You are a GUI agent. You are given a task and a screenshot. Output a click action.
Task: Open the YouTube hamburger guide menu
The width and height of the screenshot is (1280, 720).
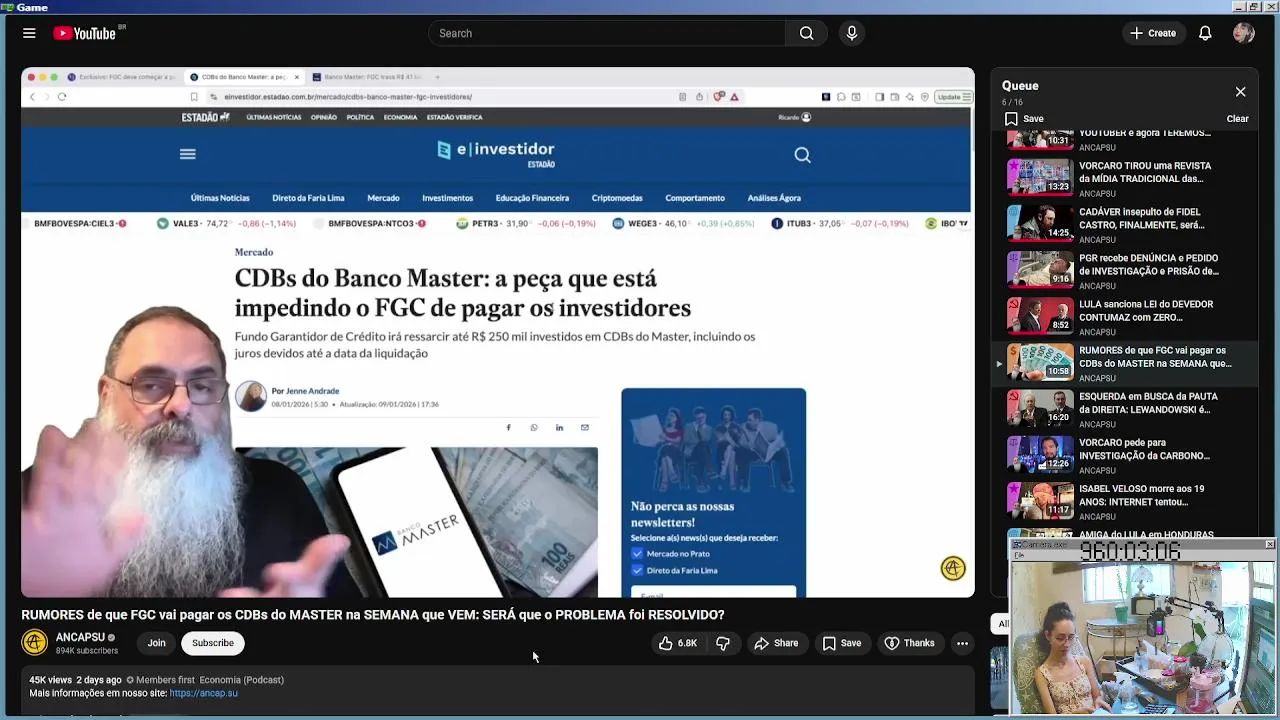coord(29,33)
